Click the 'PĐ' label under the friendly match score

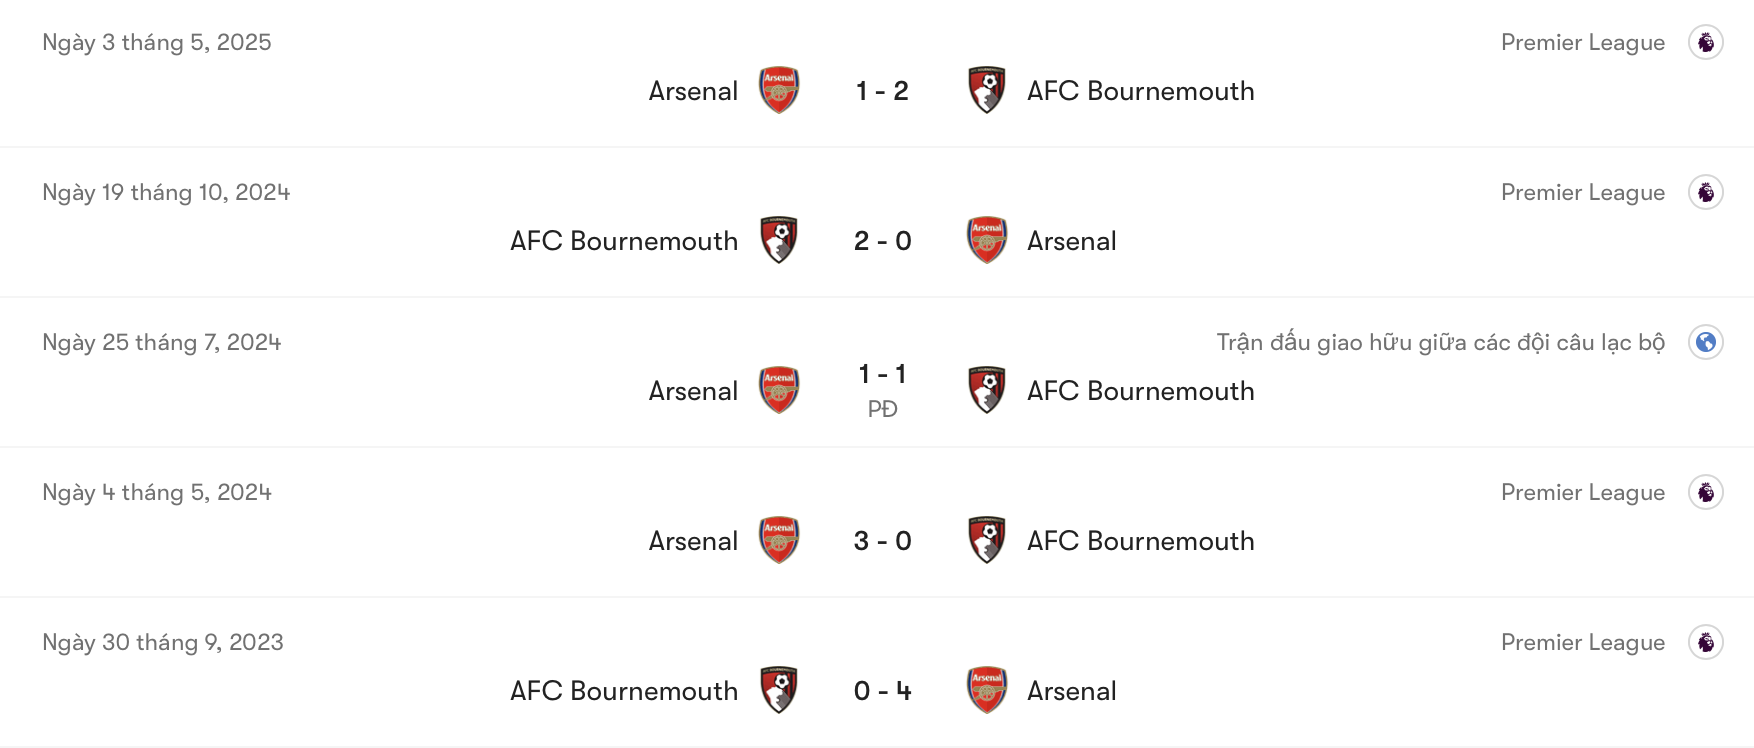pyautogui.click(x=884, y=408)
